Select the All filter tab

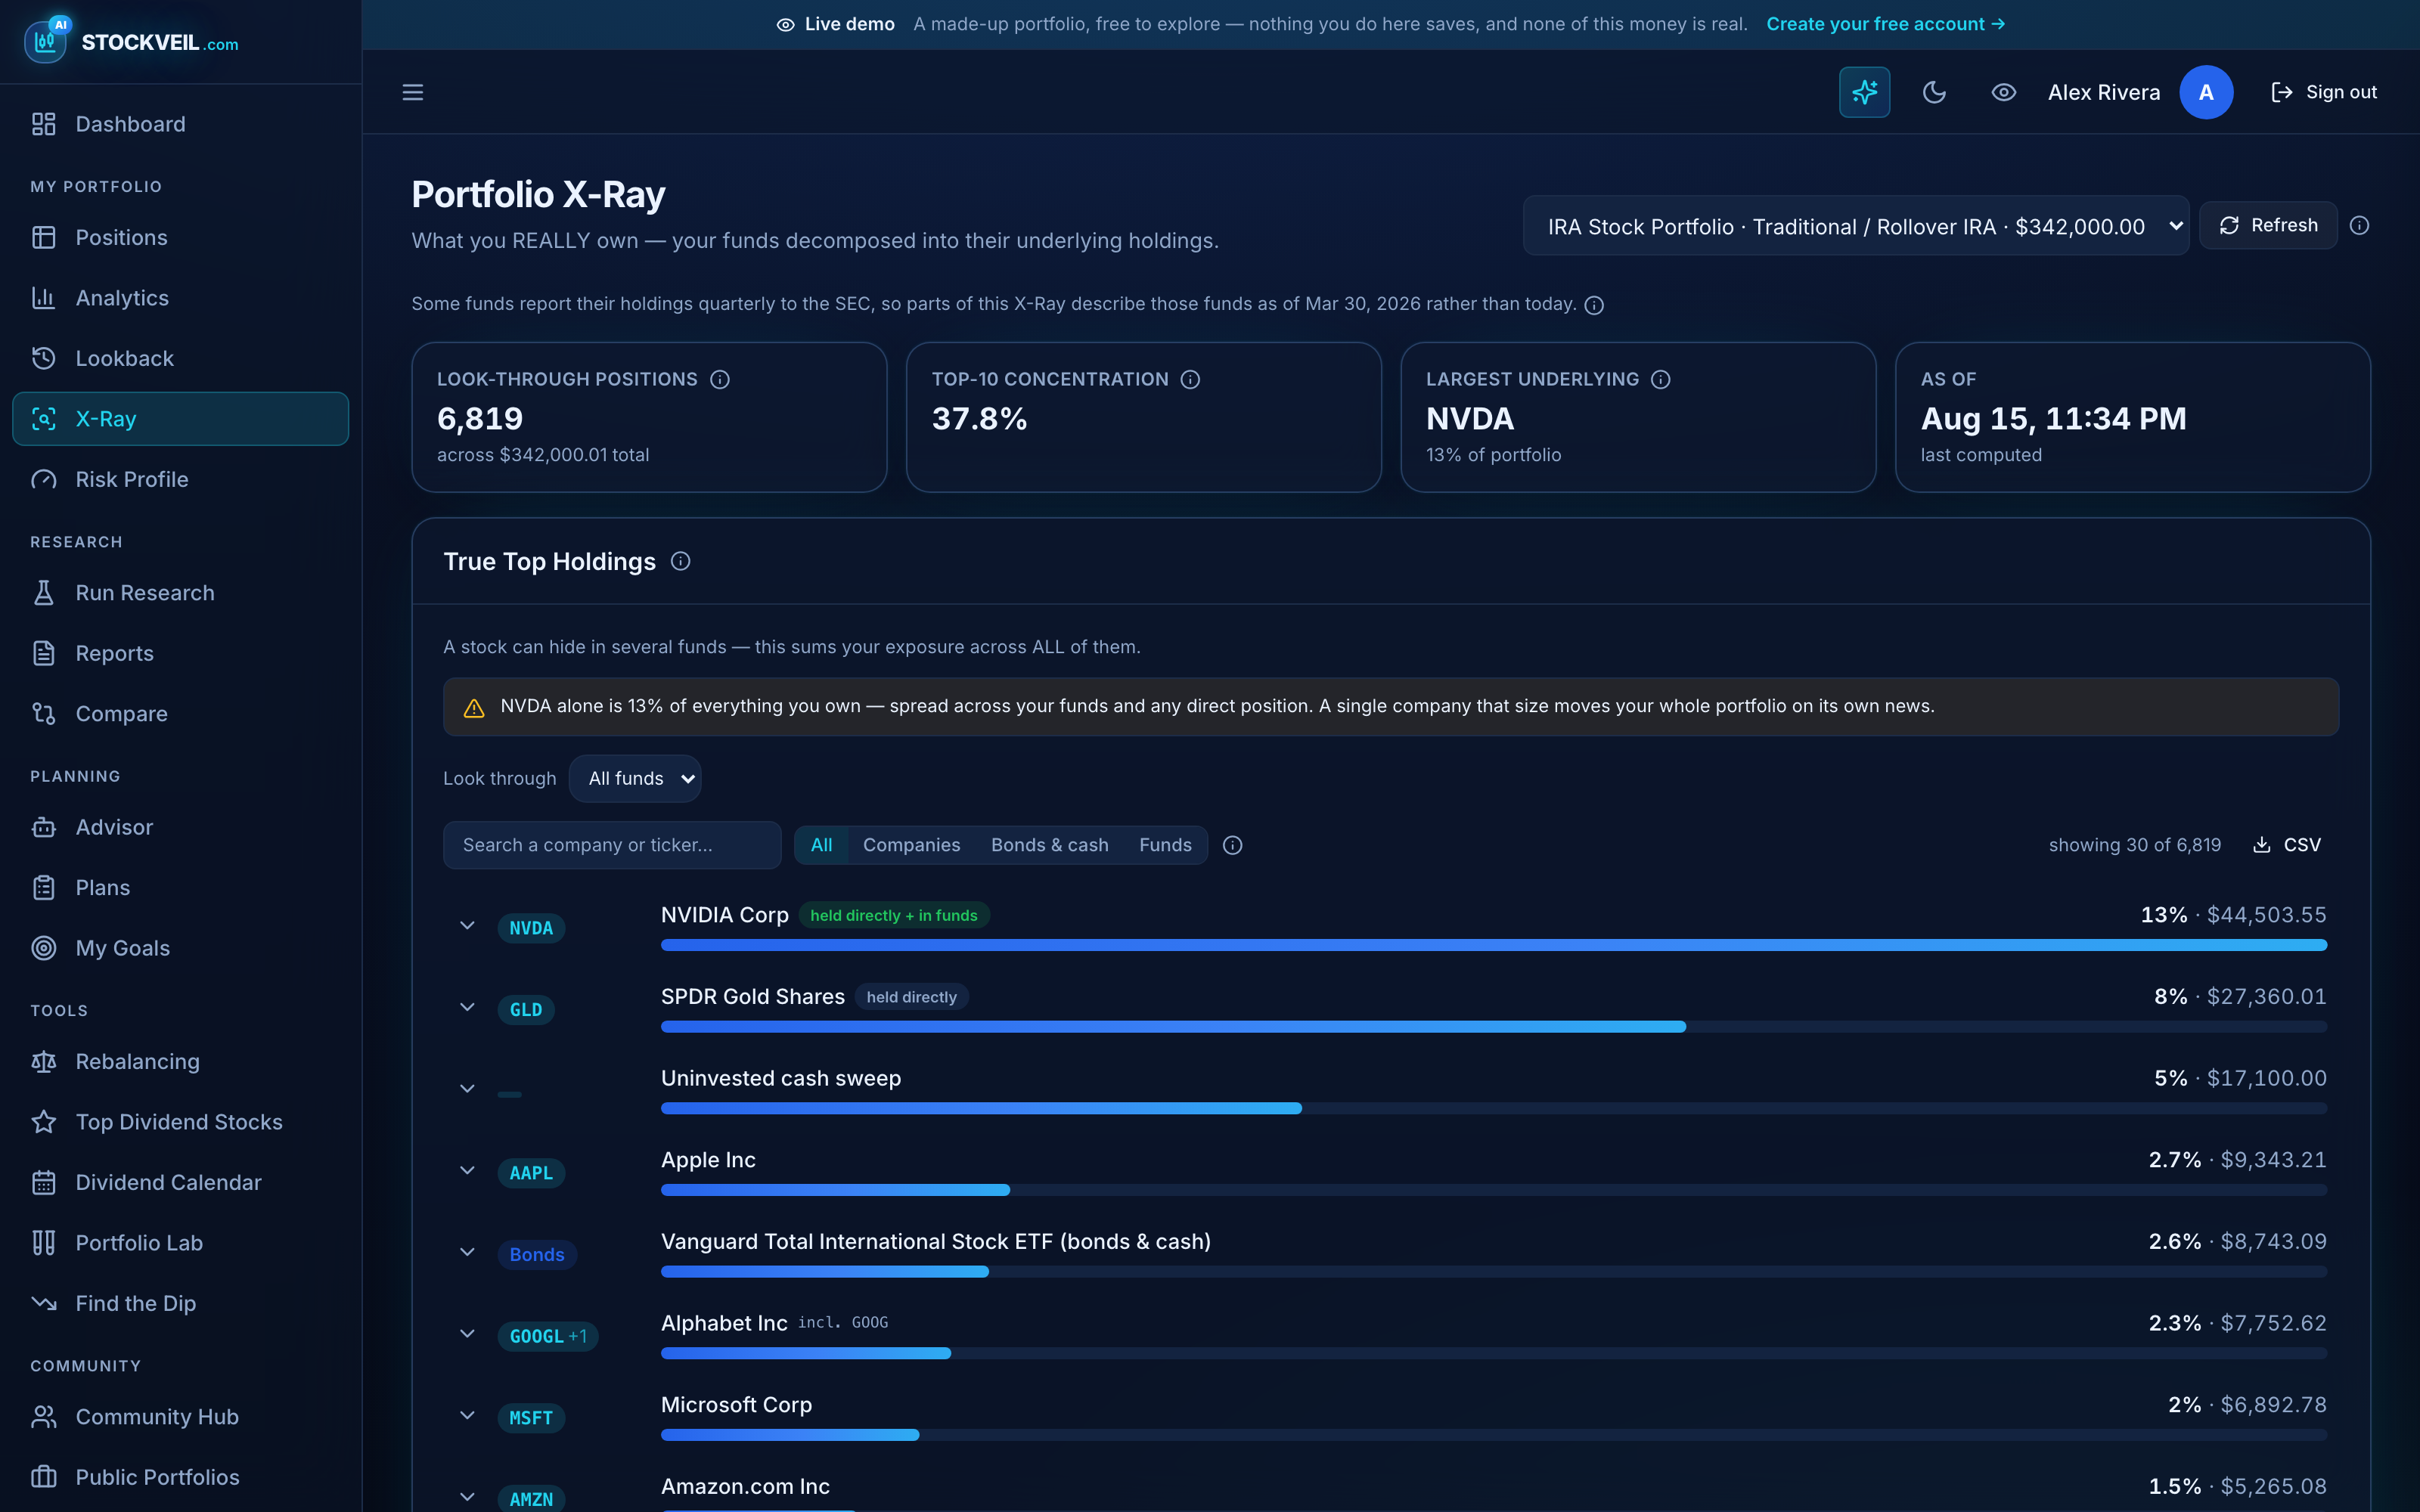(x=821, y=845)
